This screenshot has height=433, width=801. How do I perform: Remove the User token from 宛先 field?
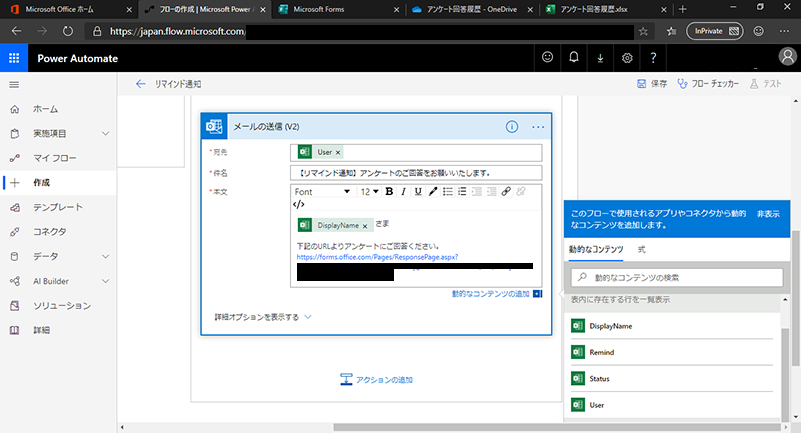(338, 152)
